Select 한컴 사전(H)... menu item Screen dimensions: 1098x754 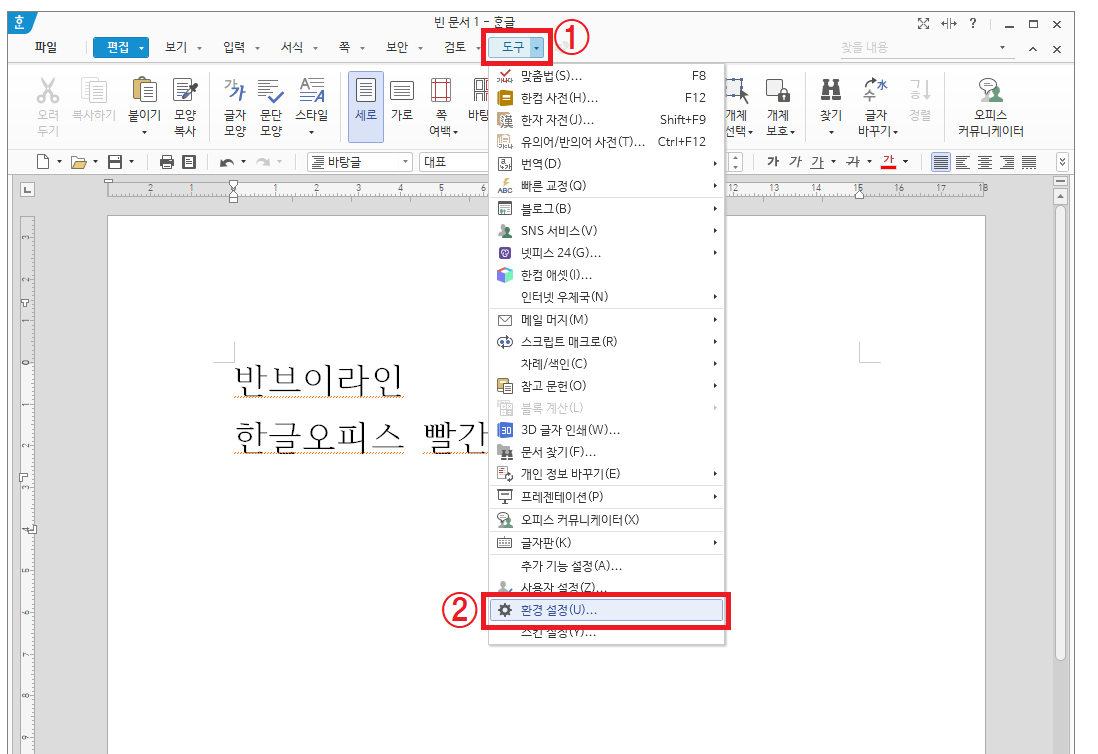[x=606, y=98]
